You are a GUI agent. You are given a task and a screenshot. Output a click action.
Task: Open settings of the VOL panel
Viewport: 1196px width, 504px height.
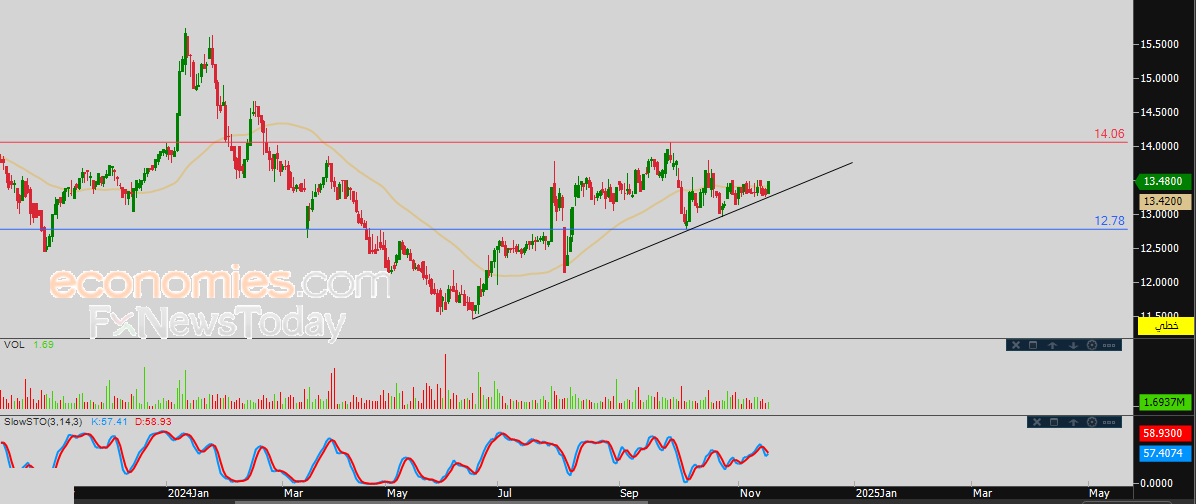point(1092,345)
